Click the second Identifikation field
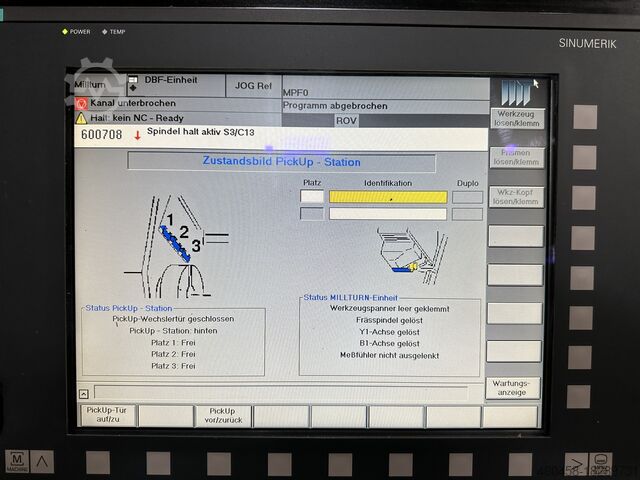The width and height of the screenshot is (640, 480). coord(388,214)
